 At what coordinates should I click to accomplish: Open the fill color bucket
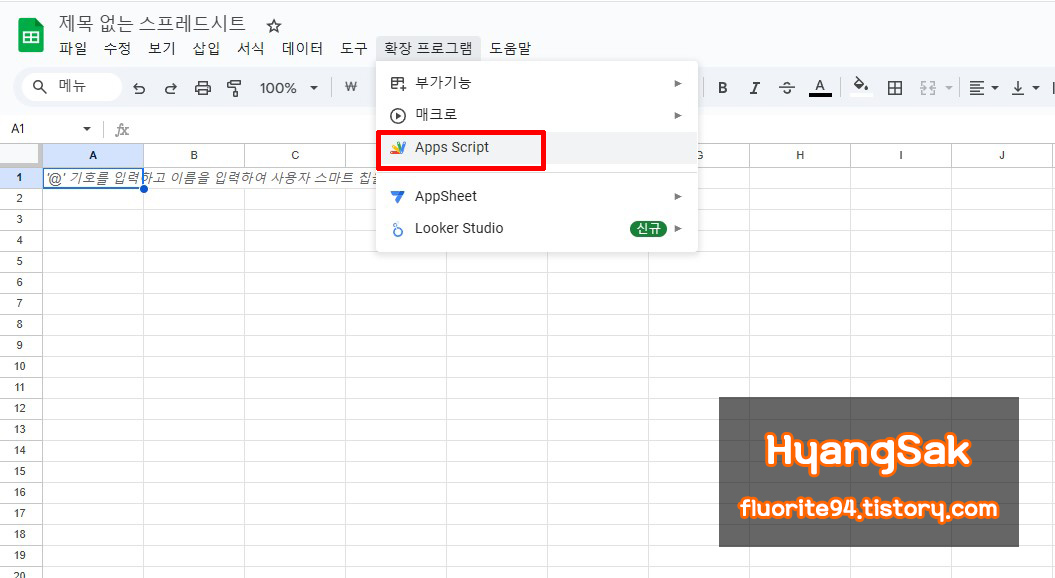point(861,86)
